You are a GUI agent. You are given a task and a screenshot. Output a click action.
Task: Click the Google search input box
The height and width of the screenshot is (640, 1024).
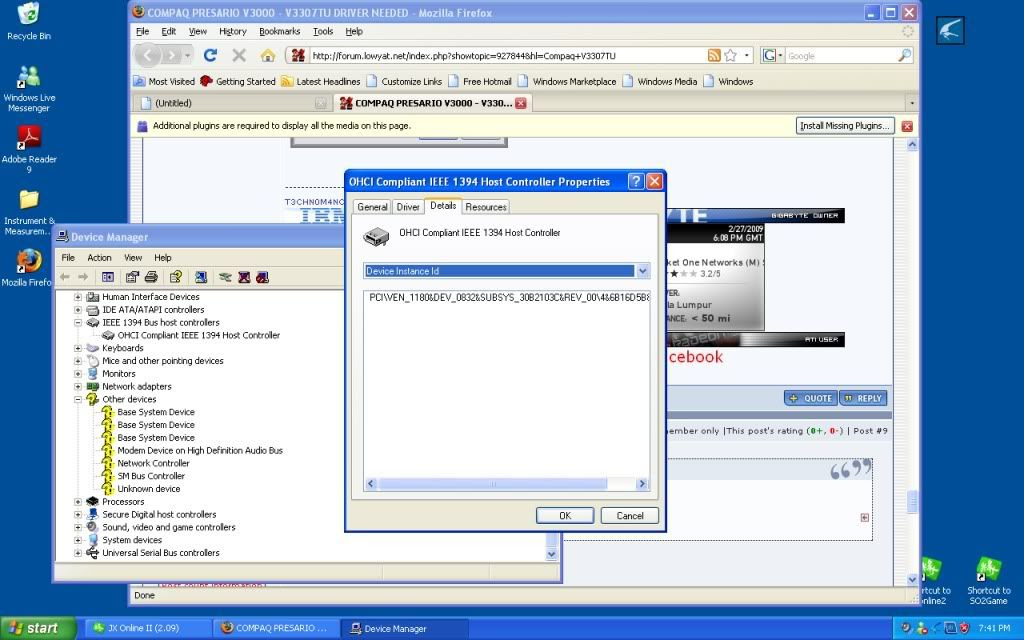[840, 56]
